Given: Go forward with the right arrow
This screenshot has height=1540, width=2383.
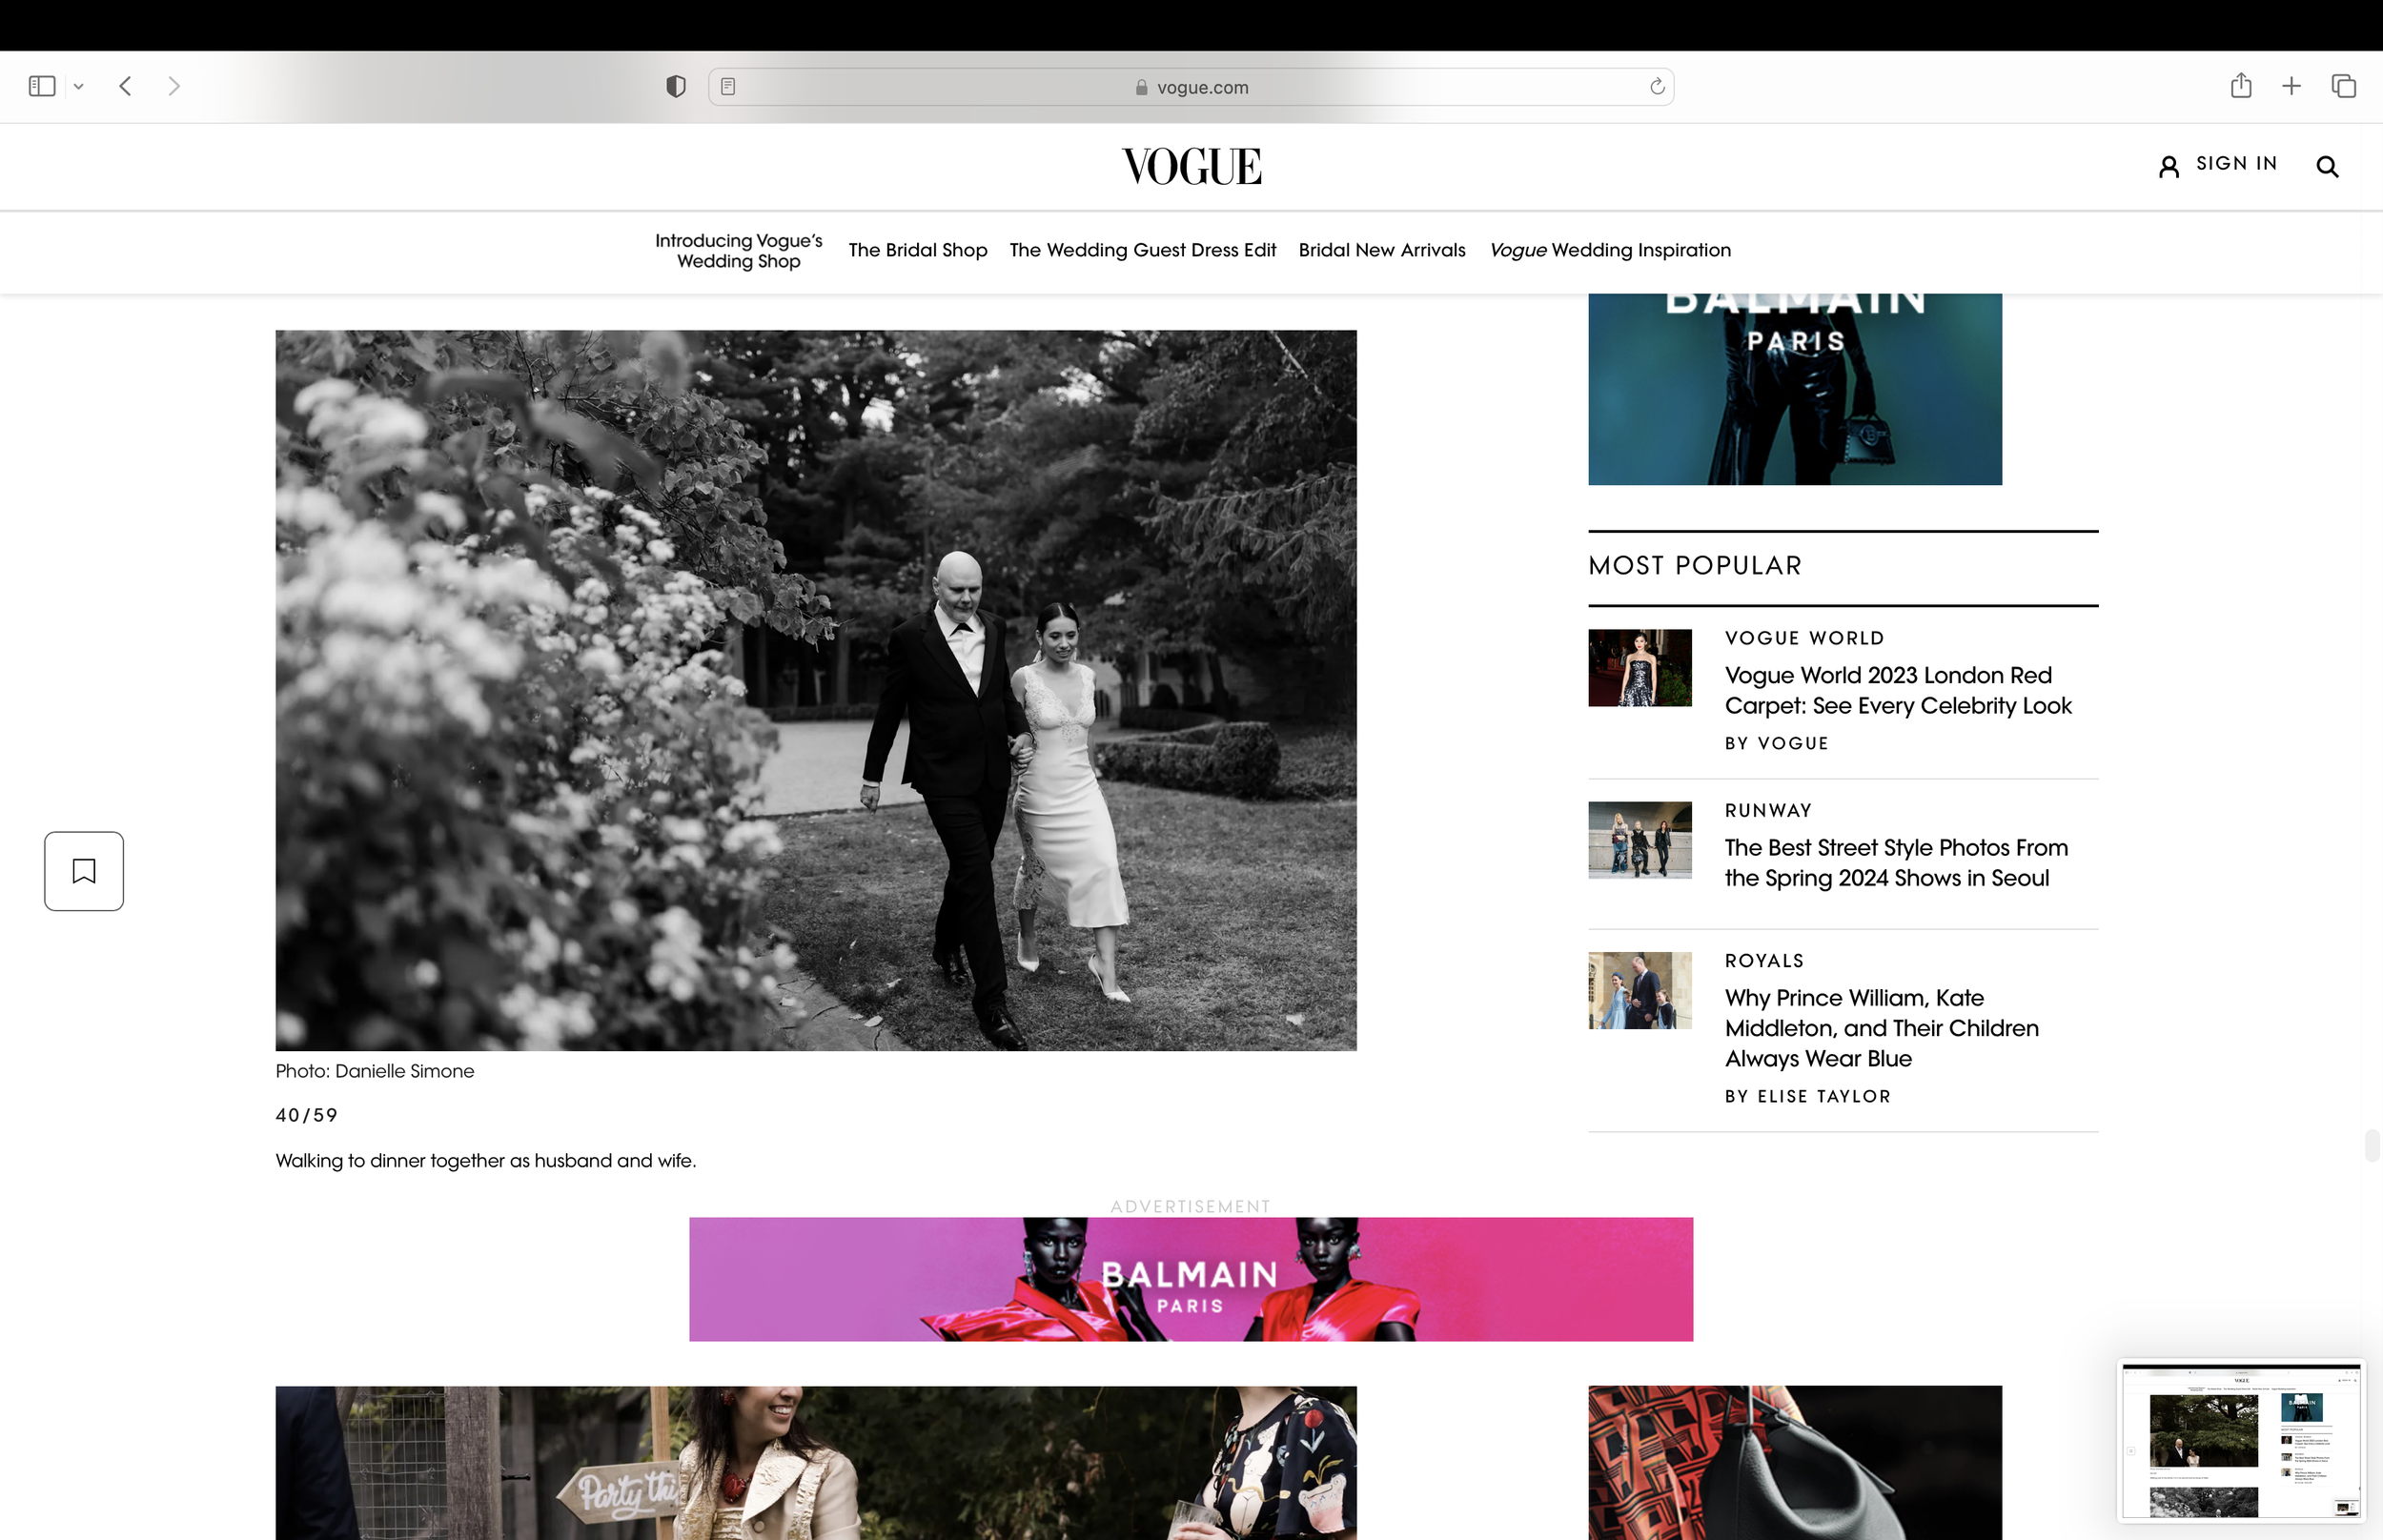Looking at the screenshot, I should 174,87.
